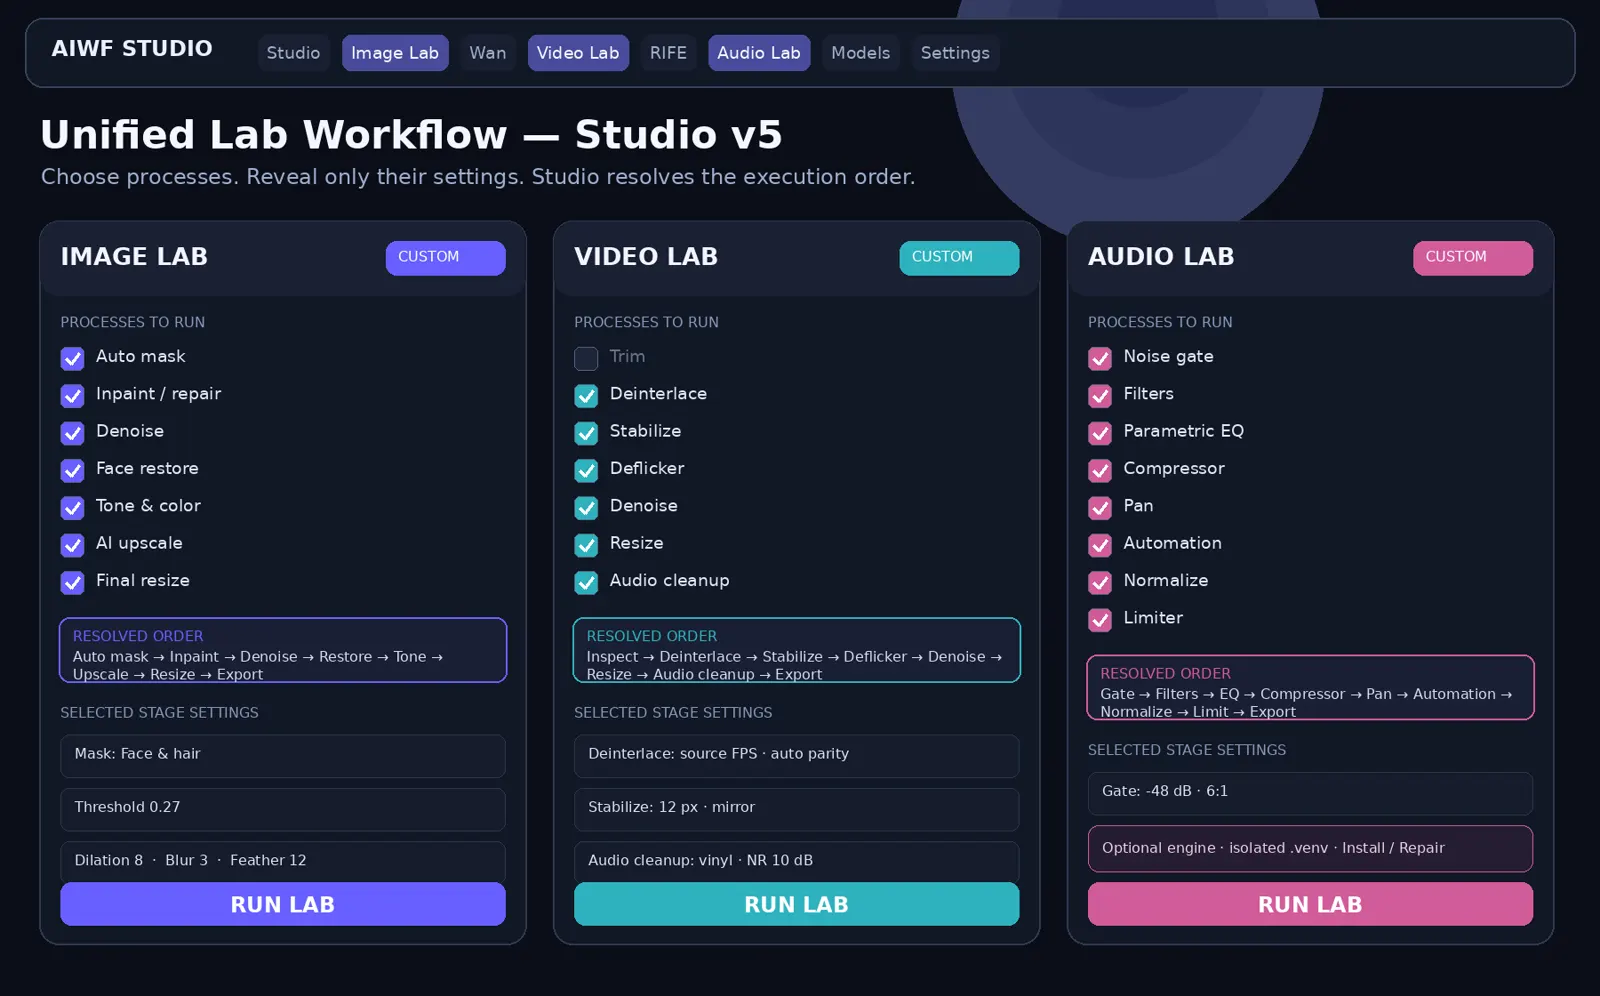Open Audio Lab CUSTOM preset dropdown
Screen dimensions: 1600x996
pos(1473,258)
